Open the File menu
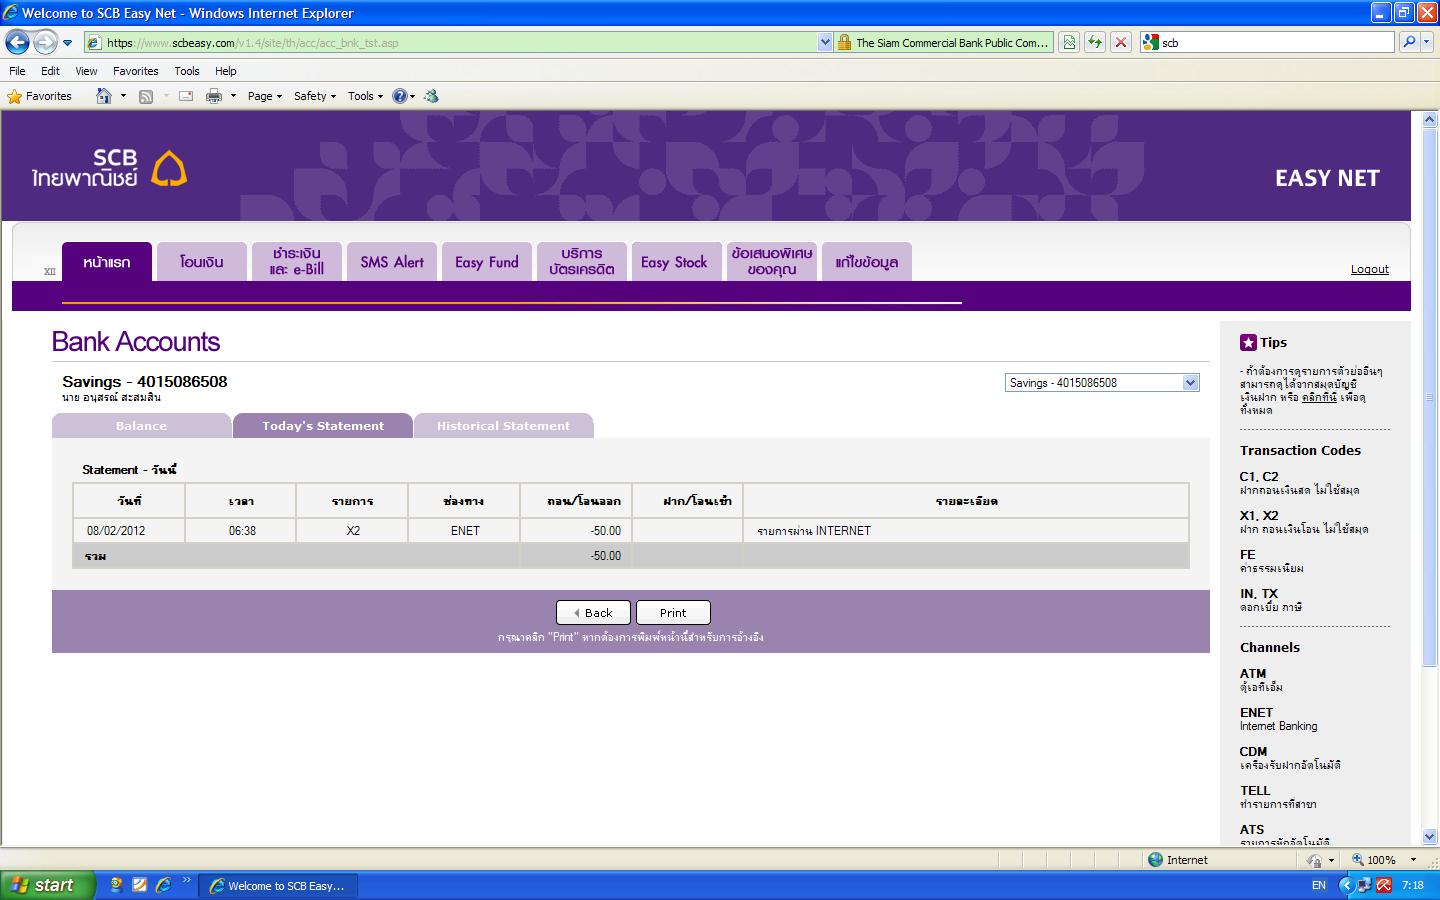1440x900 pixels. [17, 71]
